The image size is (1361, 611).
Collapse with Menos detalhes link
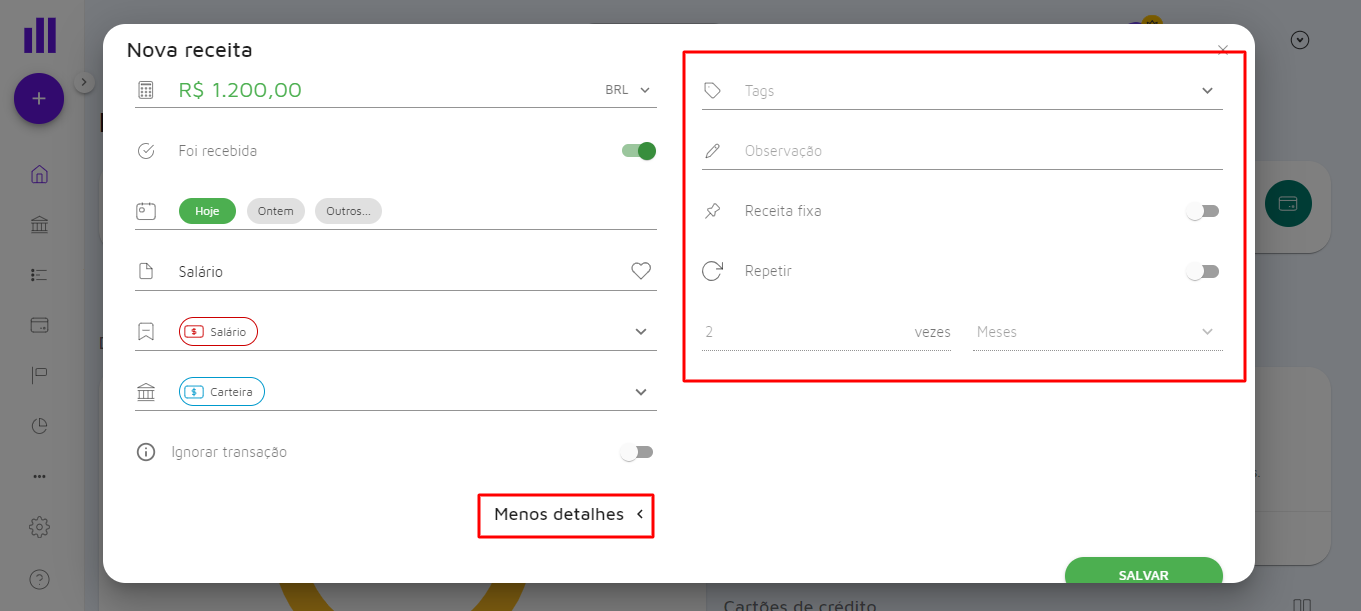pos(567,515)
